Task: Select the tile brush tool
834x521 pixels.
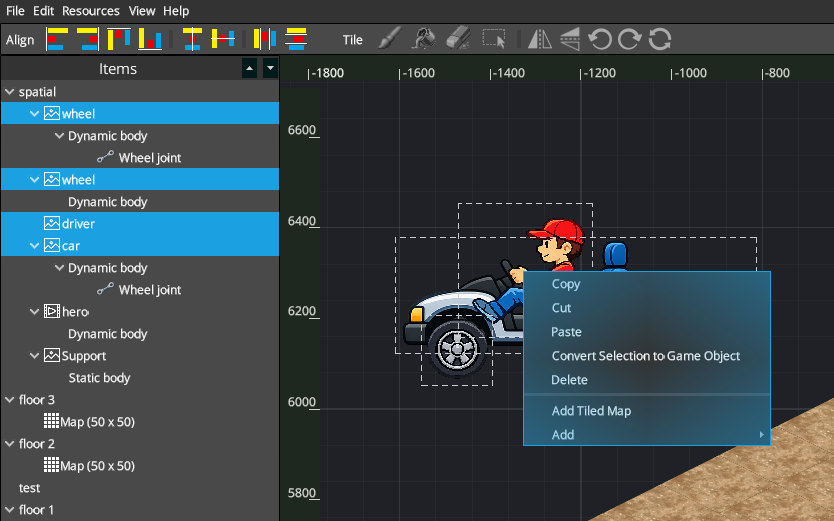Action: tap(390, 39)
